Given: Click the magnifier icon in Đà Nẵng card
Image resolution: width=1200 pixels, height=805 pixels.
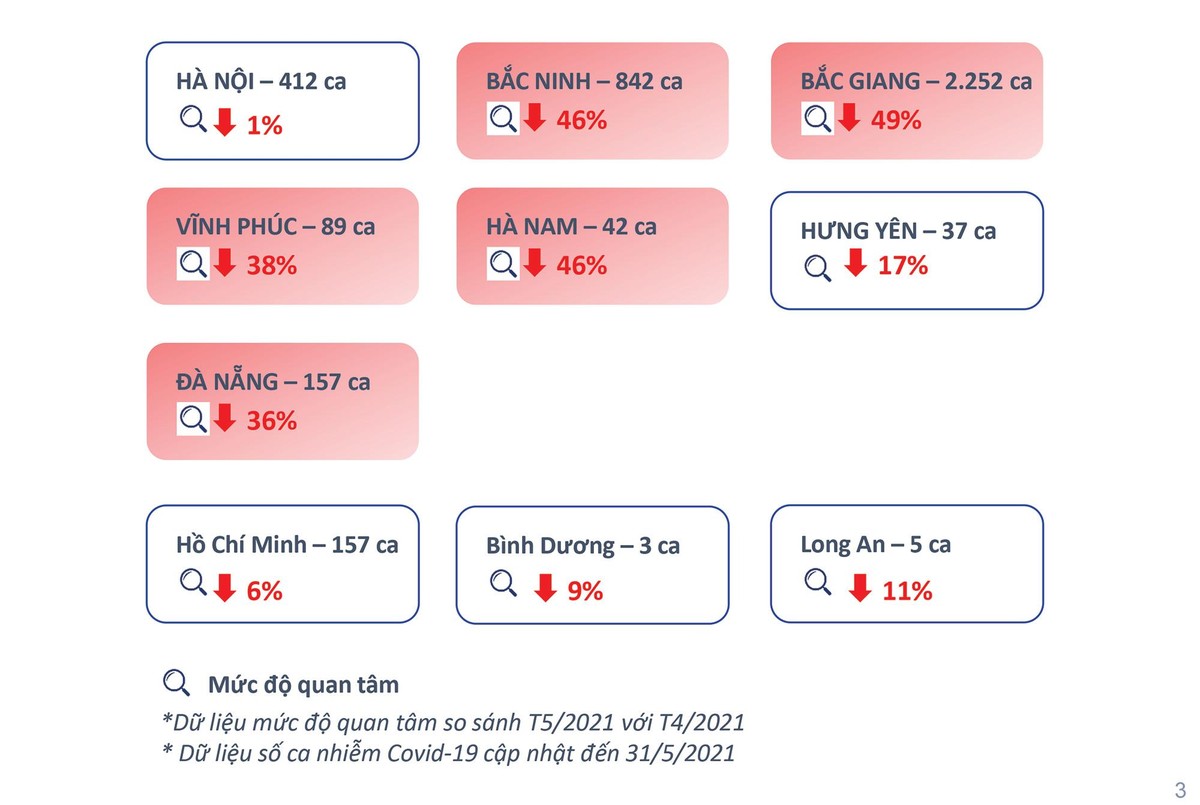Looking at the screenshot, I should [x=193, y=419].
